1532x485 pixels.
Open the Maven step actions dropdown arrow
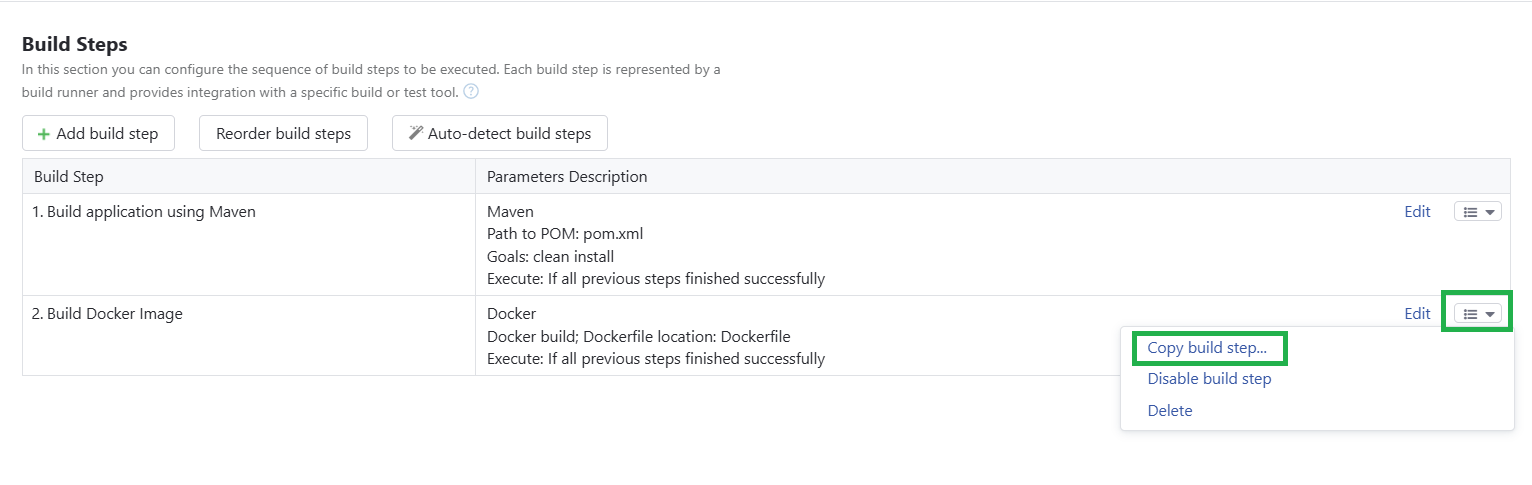(1490, 212)
